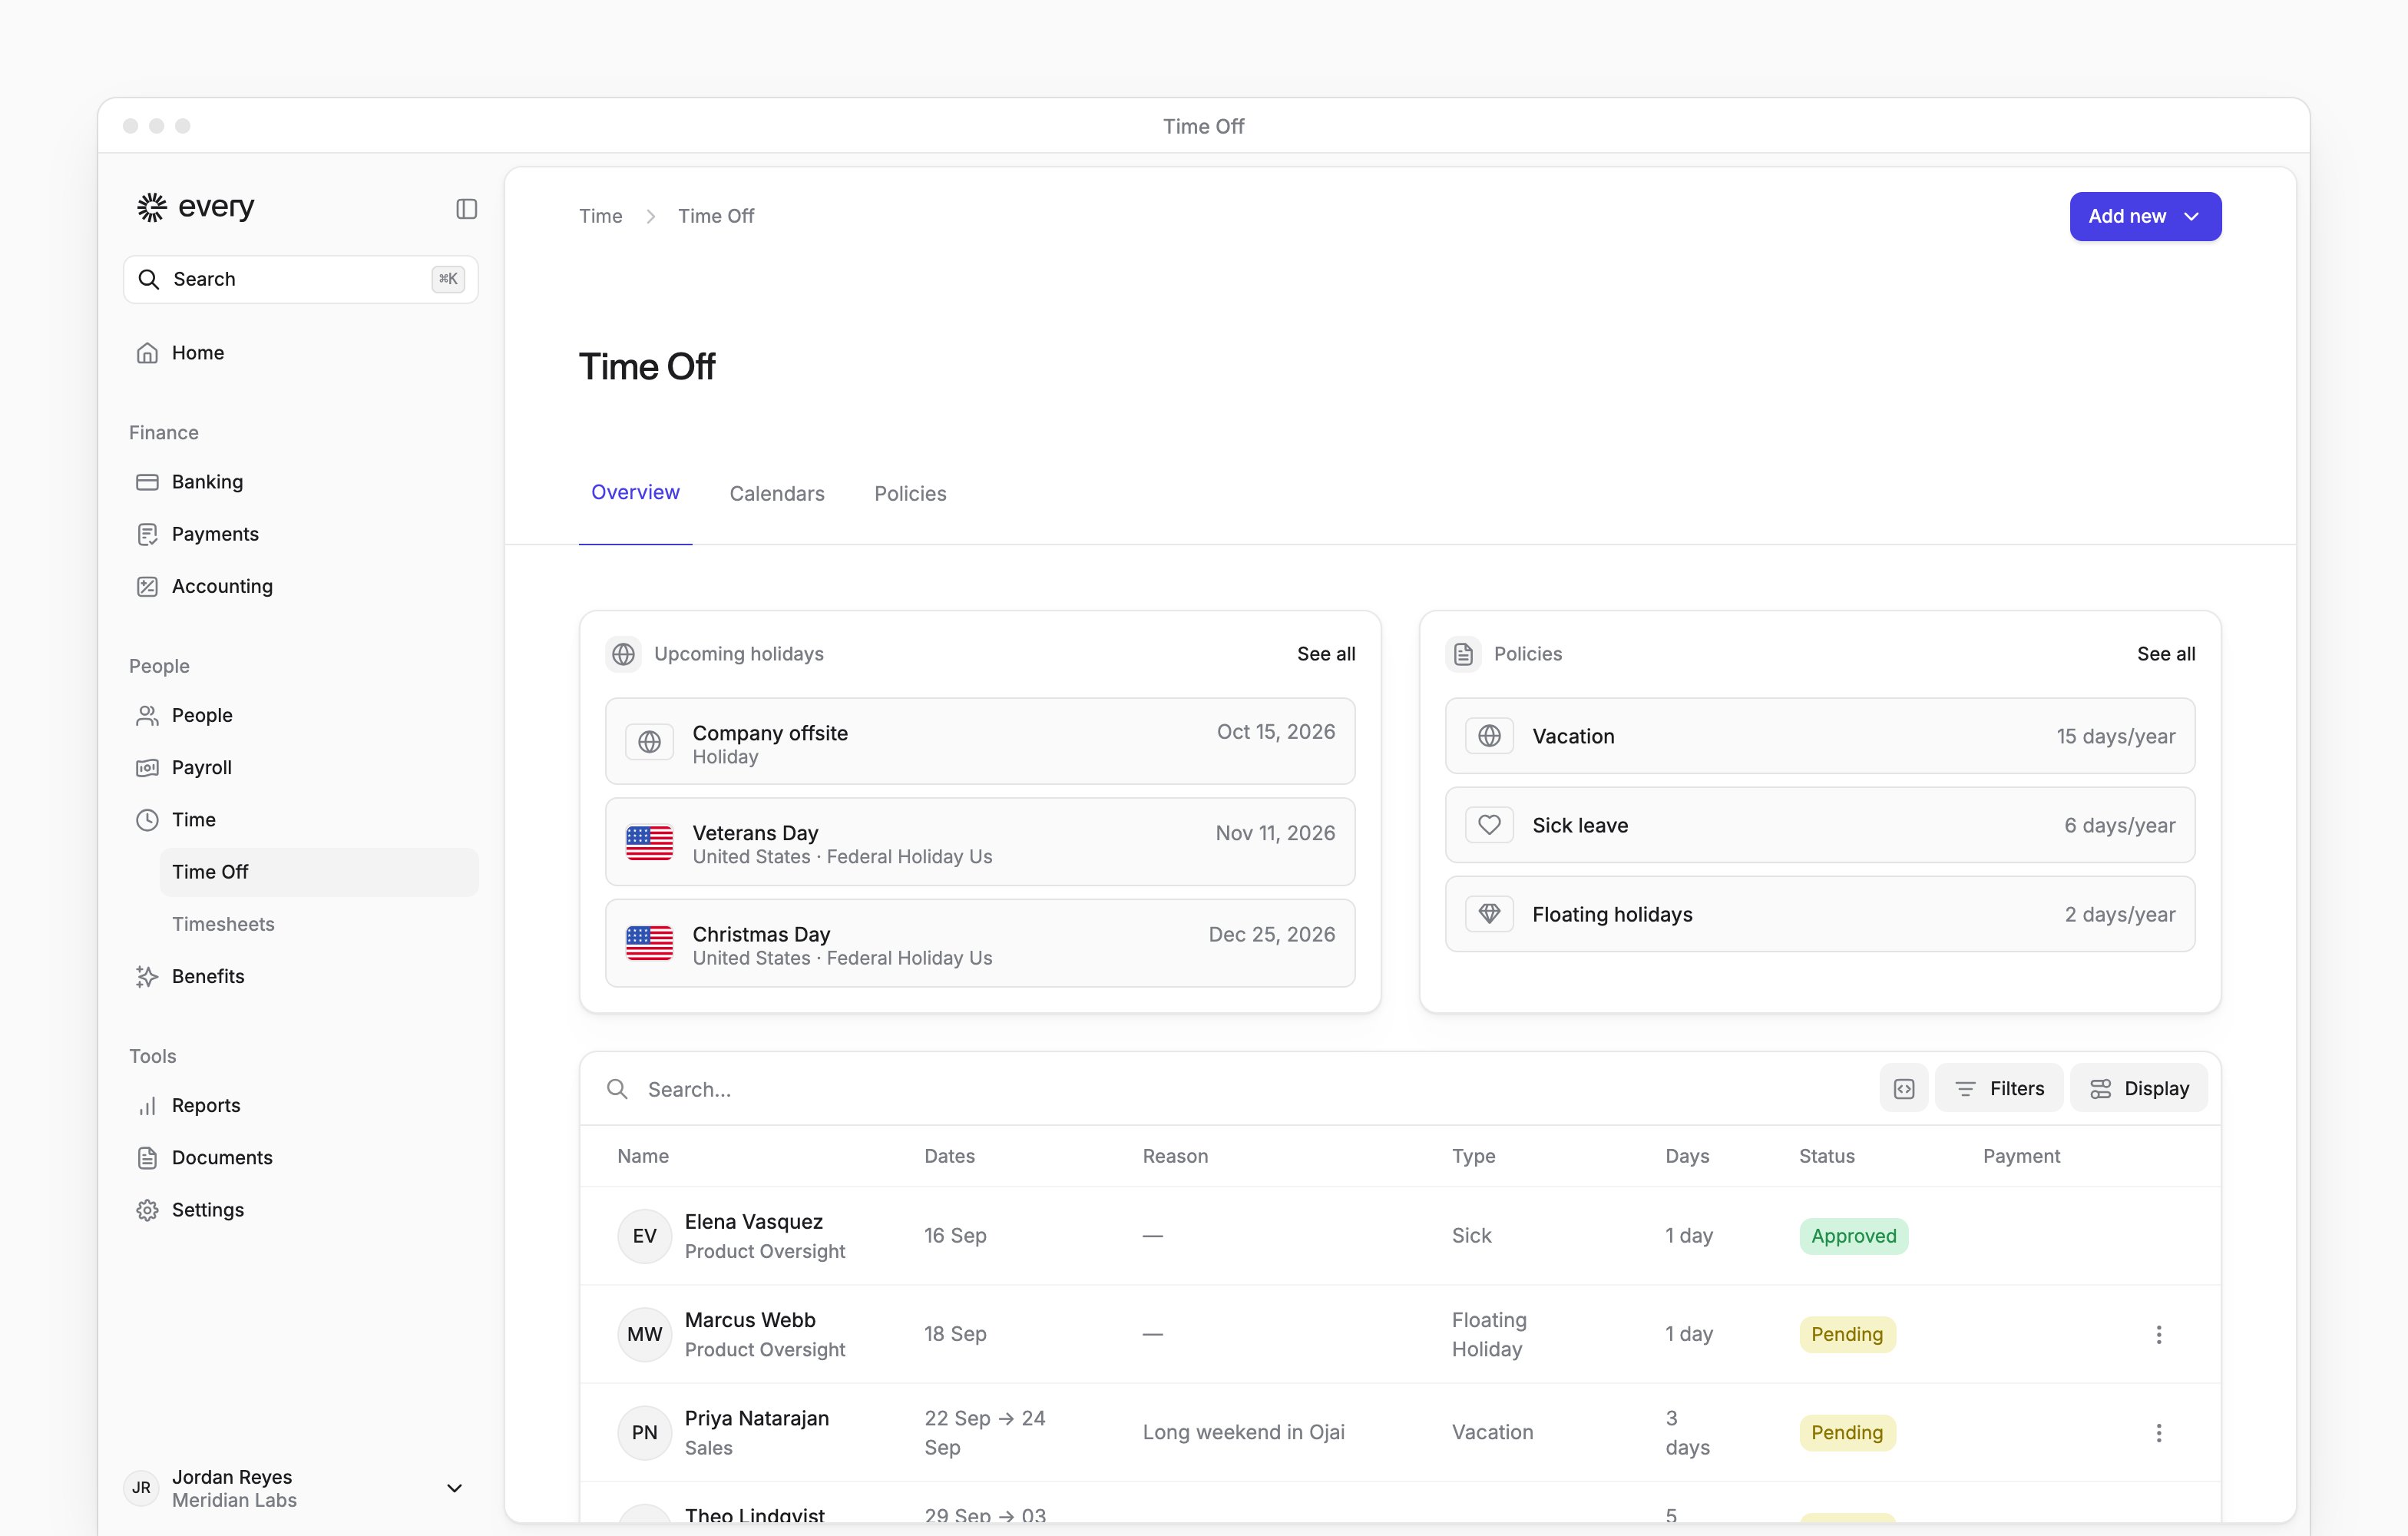
Task: Click the Home icon in the sidebar
Action: (147, 353)
